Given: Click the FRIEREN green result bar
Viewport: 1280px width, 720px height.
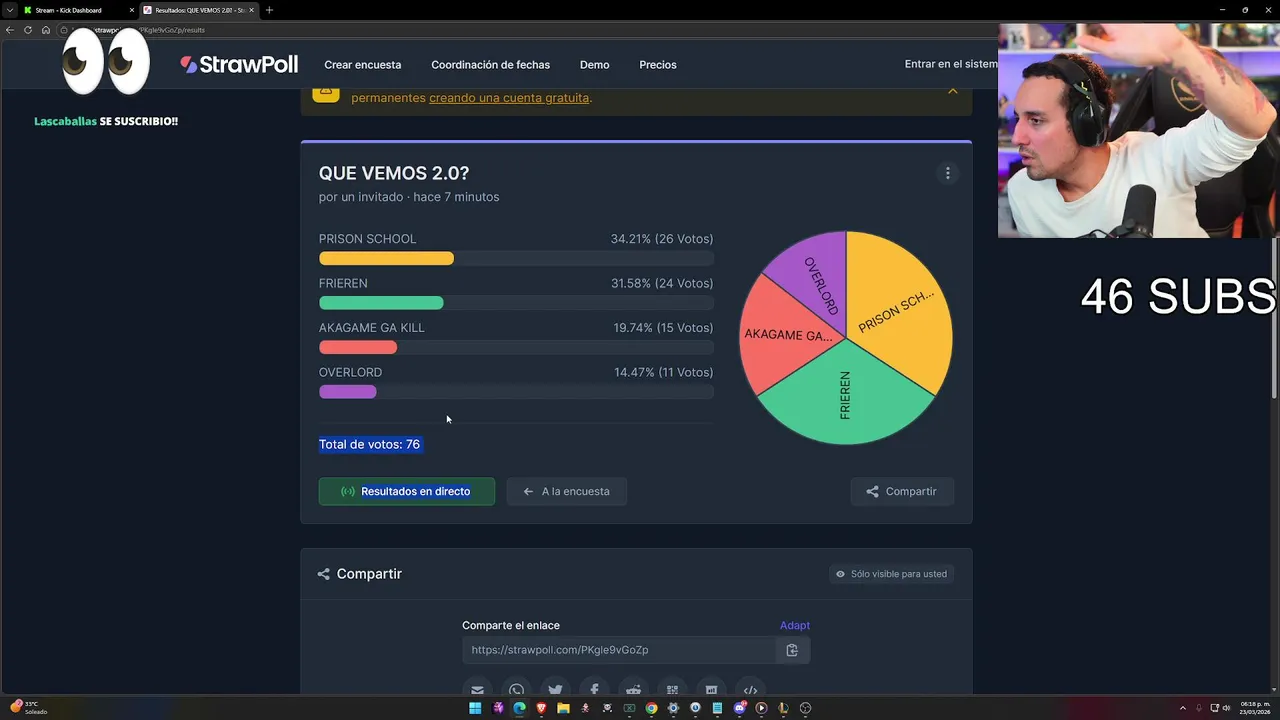Looking at the screenshot, I should 381,303.
